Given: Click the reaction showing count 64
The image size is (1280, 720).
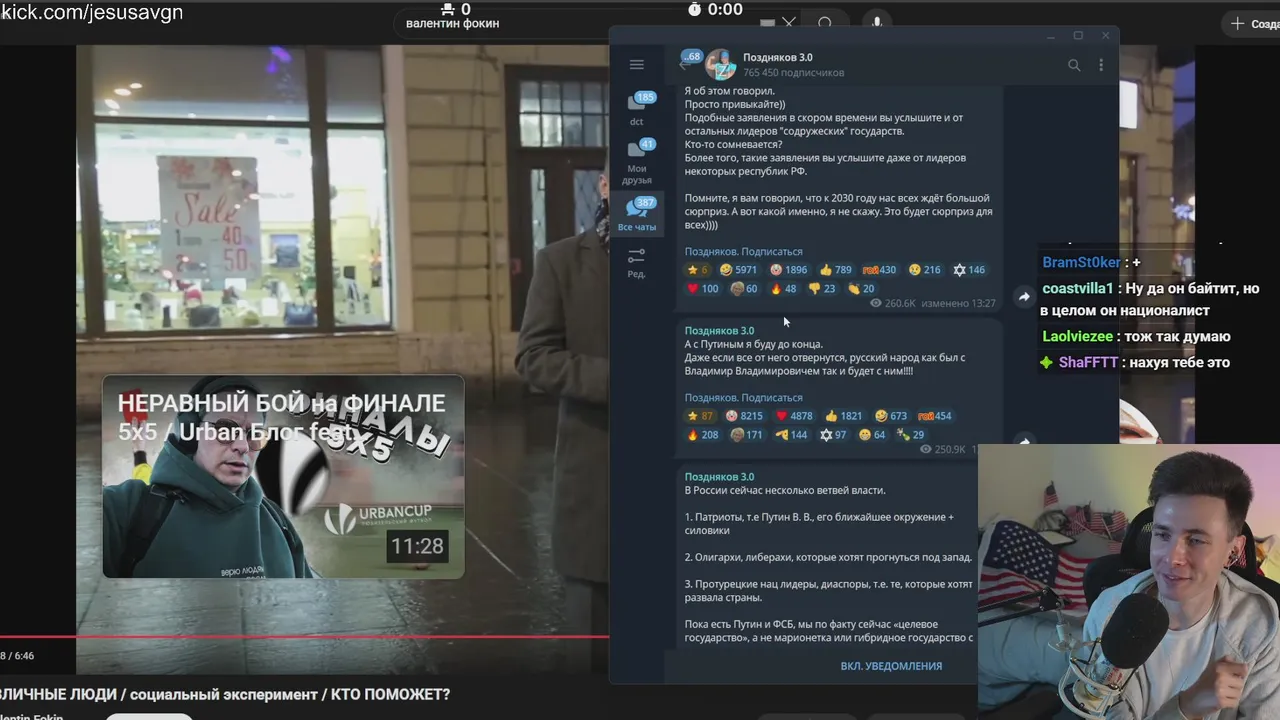Looking at the screenshot, I should pyautogui.click(x=873, y=435).
